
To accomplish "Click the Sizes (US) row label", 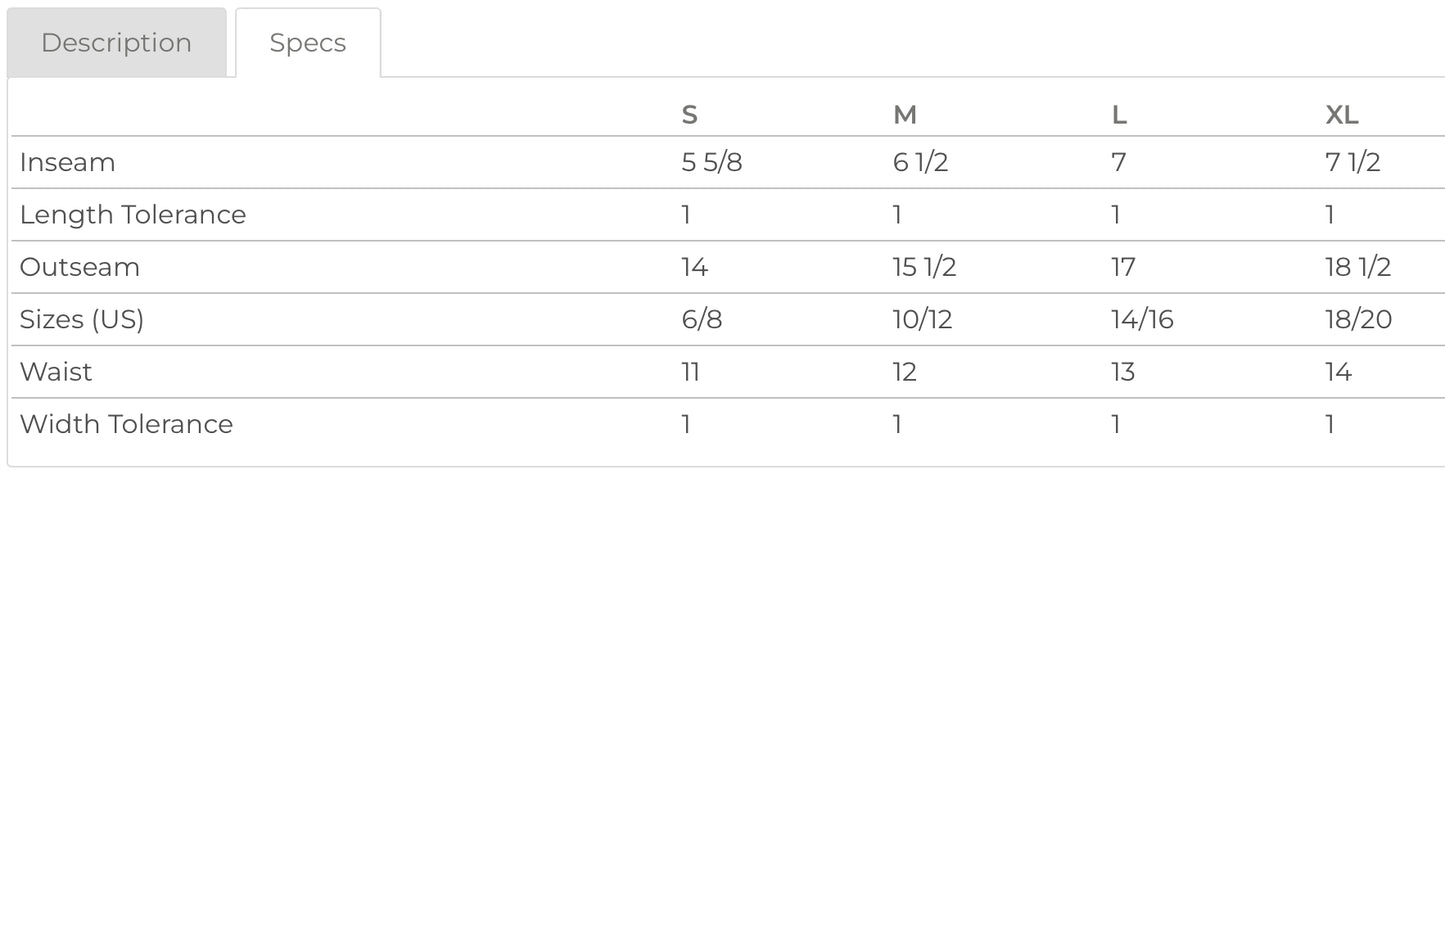I will pyautogui.click(x=82, y=319).
